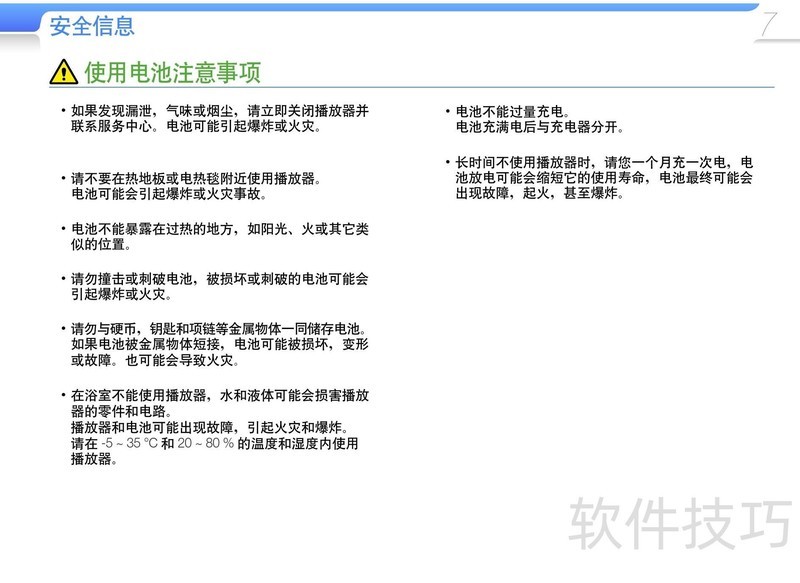Click the line starting 电池不能暴露在过热
Screen dimensions: 800x583
coord(220,229)
